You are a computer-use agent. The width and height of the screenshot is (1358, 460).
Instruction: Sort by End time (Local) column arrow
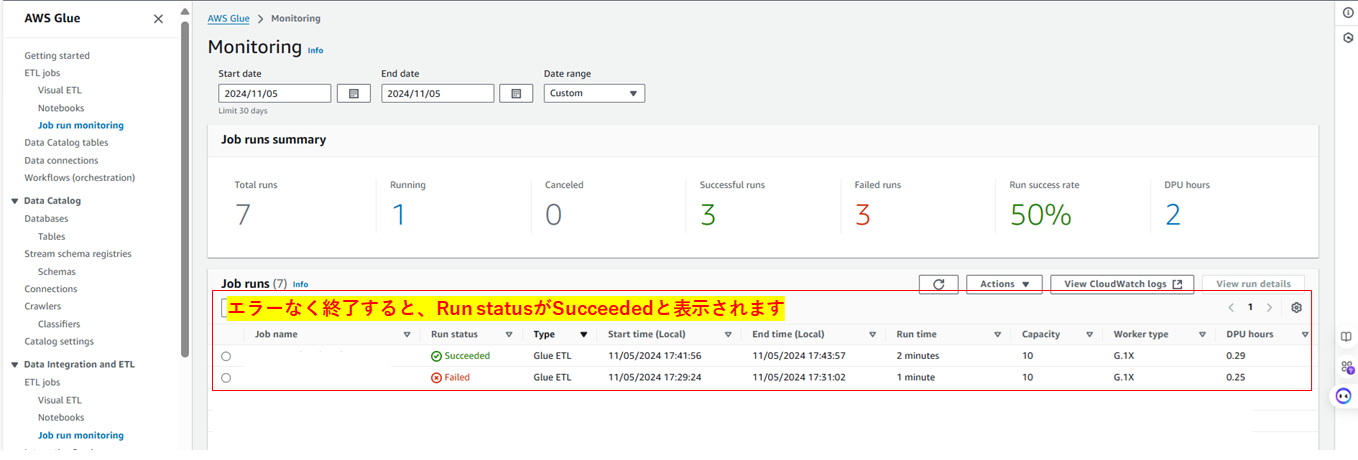(x=872, y=335)
